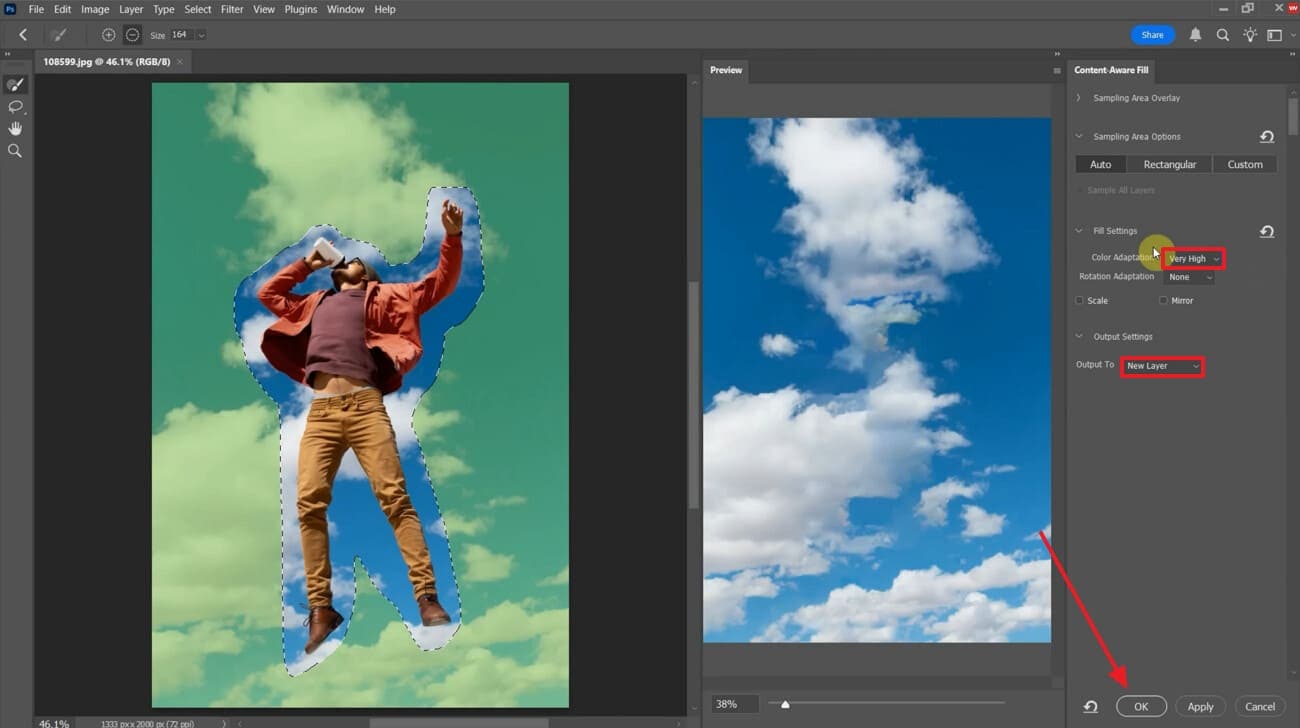Open the Color Adaptation dropdown
This screenshot has height=728, width=1300.
tap(1193, 258)
